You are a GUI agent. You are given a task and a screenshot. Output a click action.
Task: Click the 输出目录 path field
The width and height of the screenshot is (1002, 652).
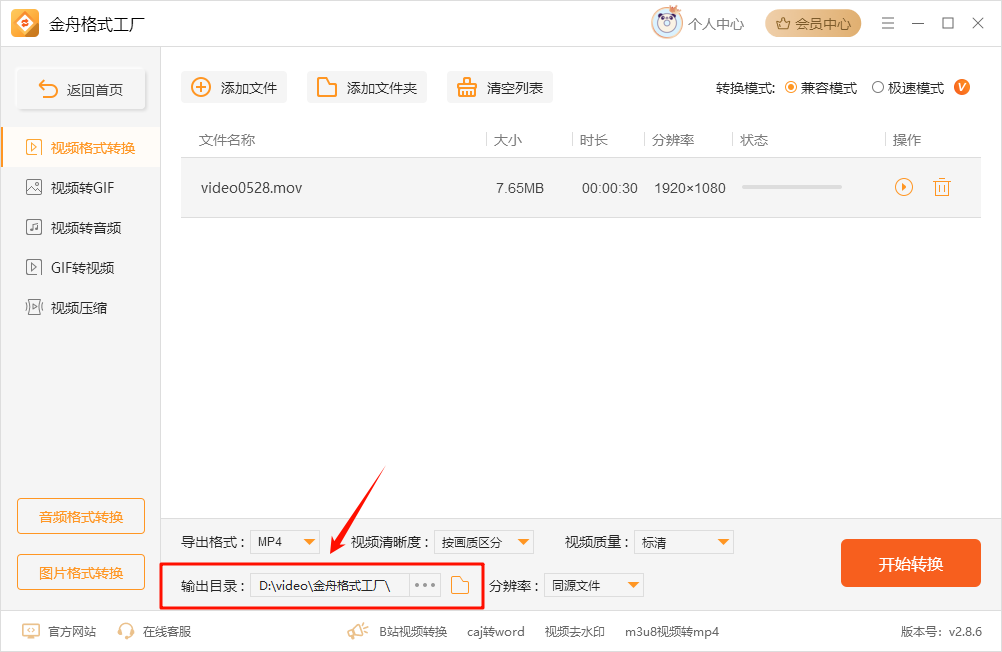tap(330, 585)
